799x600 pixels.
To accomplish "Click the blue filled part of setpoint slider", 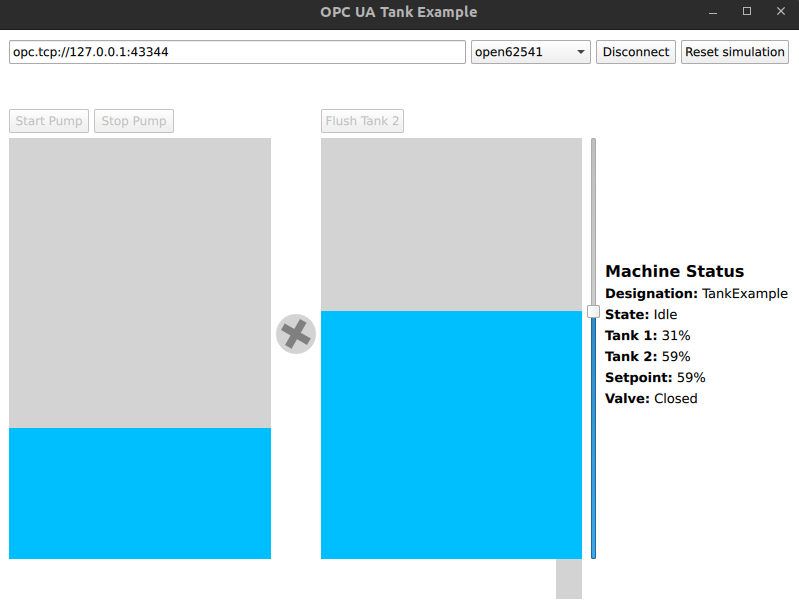I will point(593,440).
